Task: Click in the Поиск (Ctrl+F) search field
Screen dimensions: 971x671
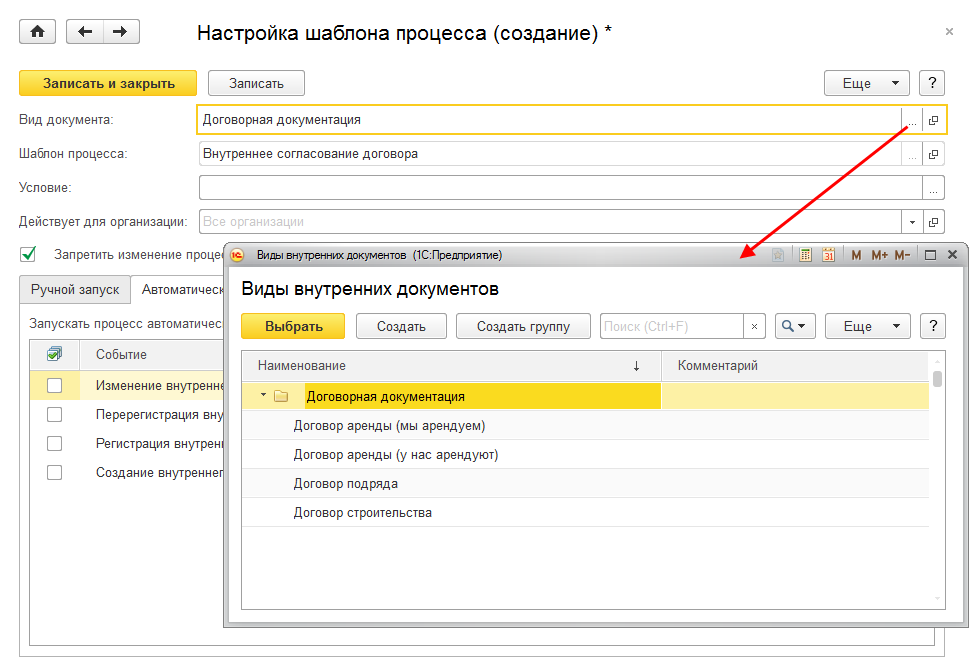Action: (x=672, y=326)
